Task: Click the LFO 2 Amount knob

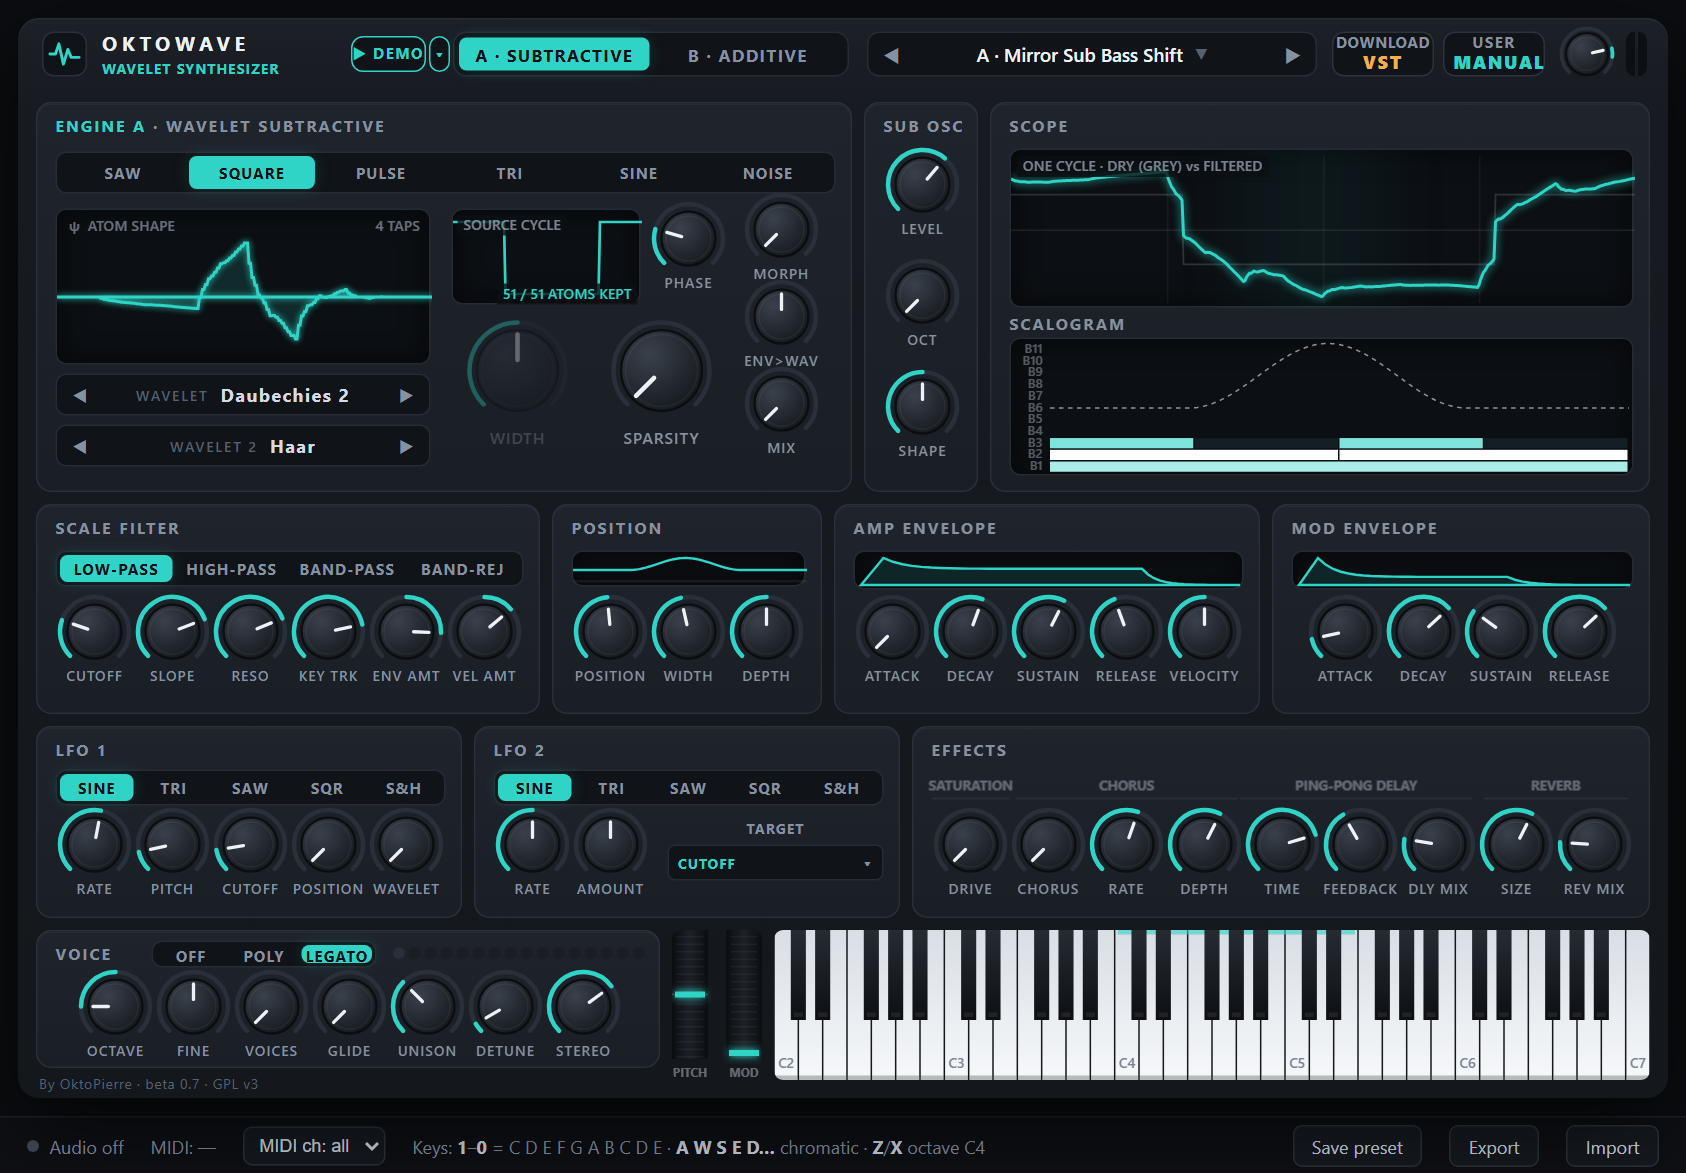Action: [610, 844]
